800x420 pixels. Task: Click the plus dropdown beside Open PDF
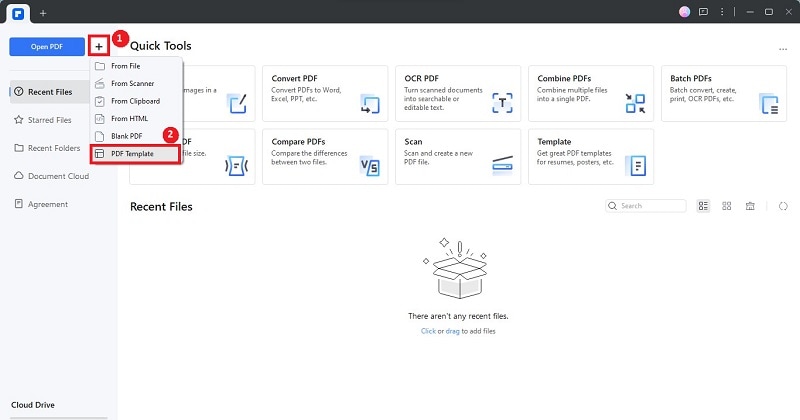point(98,47)
